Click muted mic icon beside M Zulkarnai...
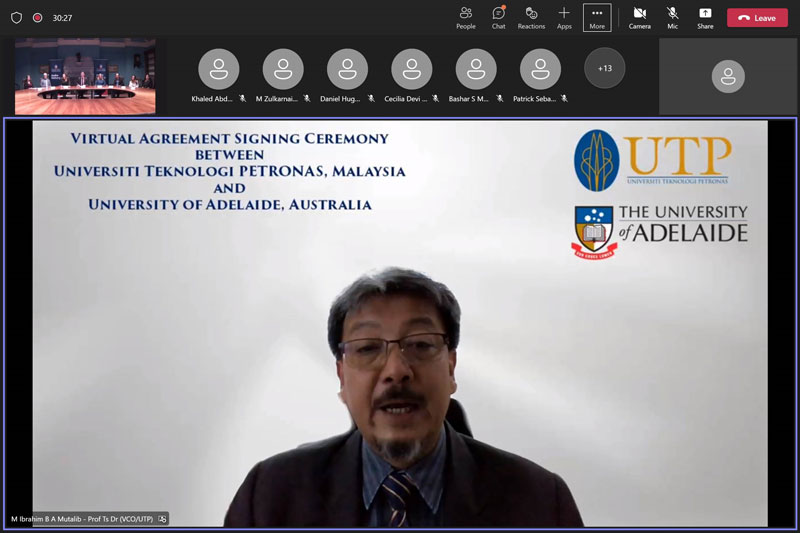Image resolution: width=800 pixels, height=533 pixels. (x=307, y=98)
